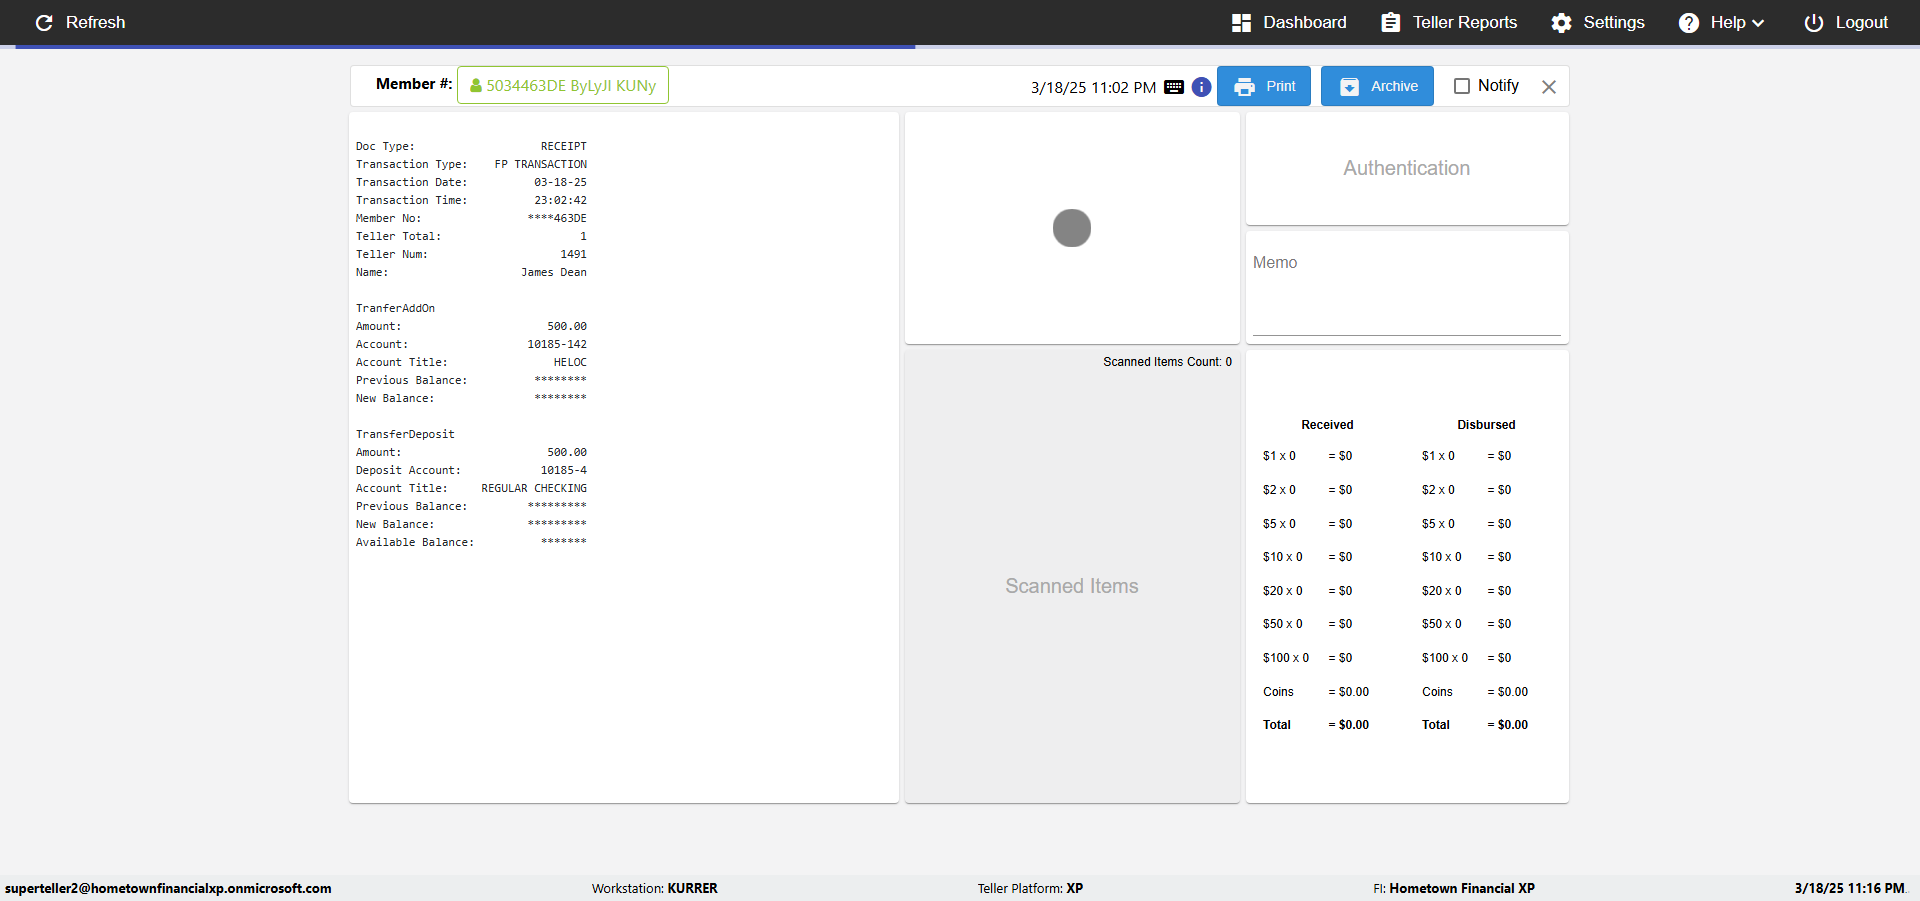Click Teller Platform XP in status bar

[x=1030, y=888]
